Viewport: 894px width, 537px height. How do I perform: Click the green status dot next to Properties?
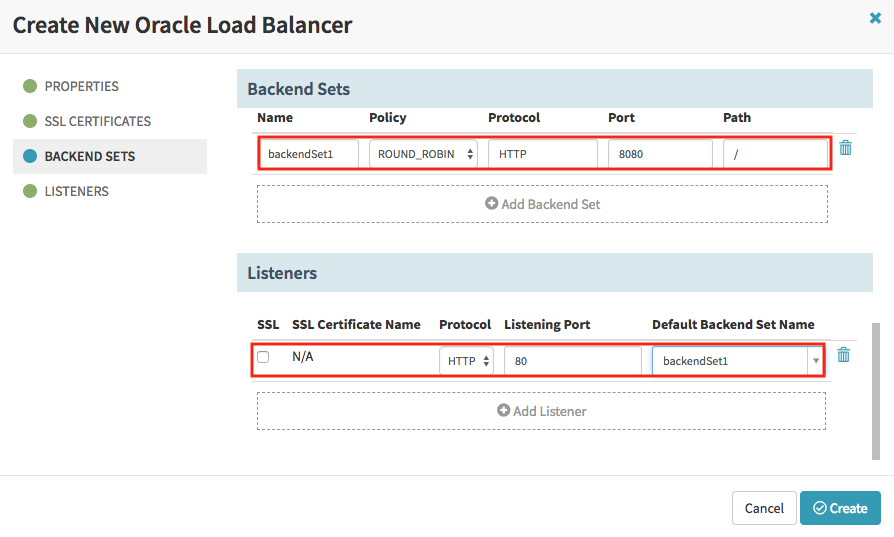[30, 86]
